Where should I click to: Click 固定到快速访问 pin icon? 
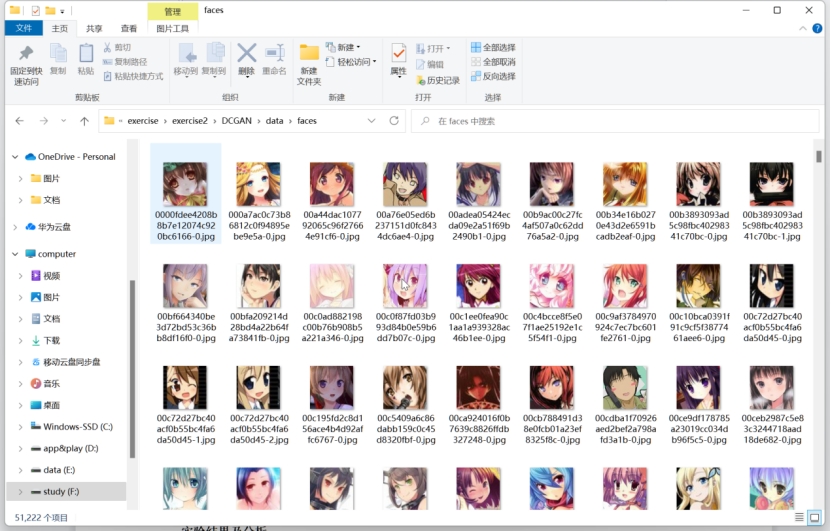(x=26, y=60)
